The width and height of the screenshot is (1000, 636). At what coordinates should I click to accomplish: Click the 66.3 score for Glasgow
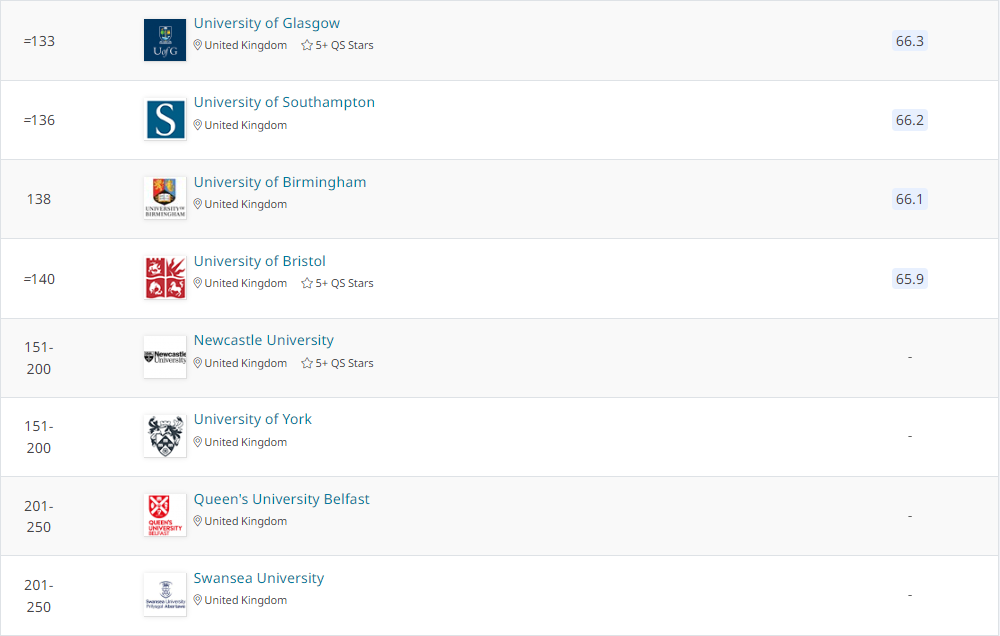910,41
